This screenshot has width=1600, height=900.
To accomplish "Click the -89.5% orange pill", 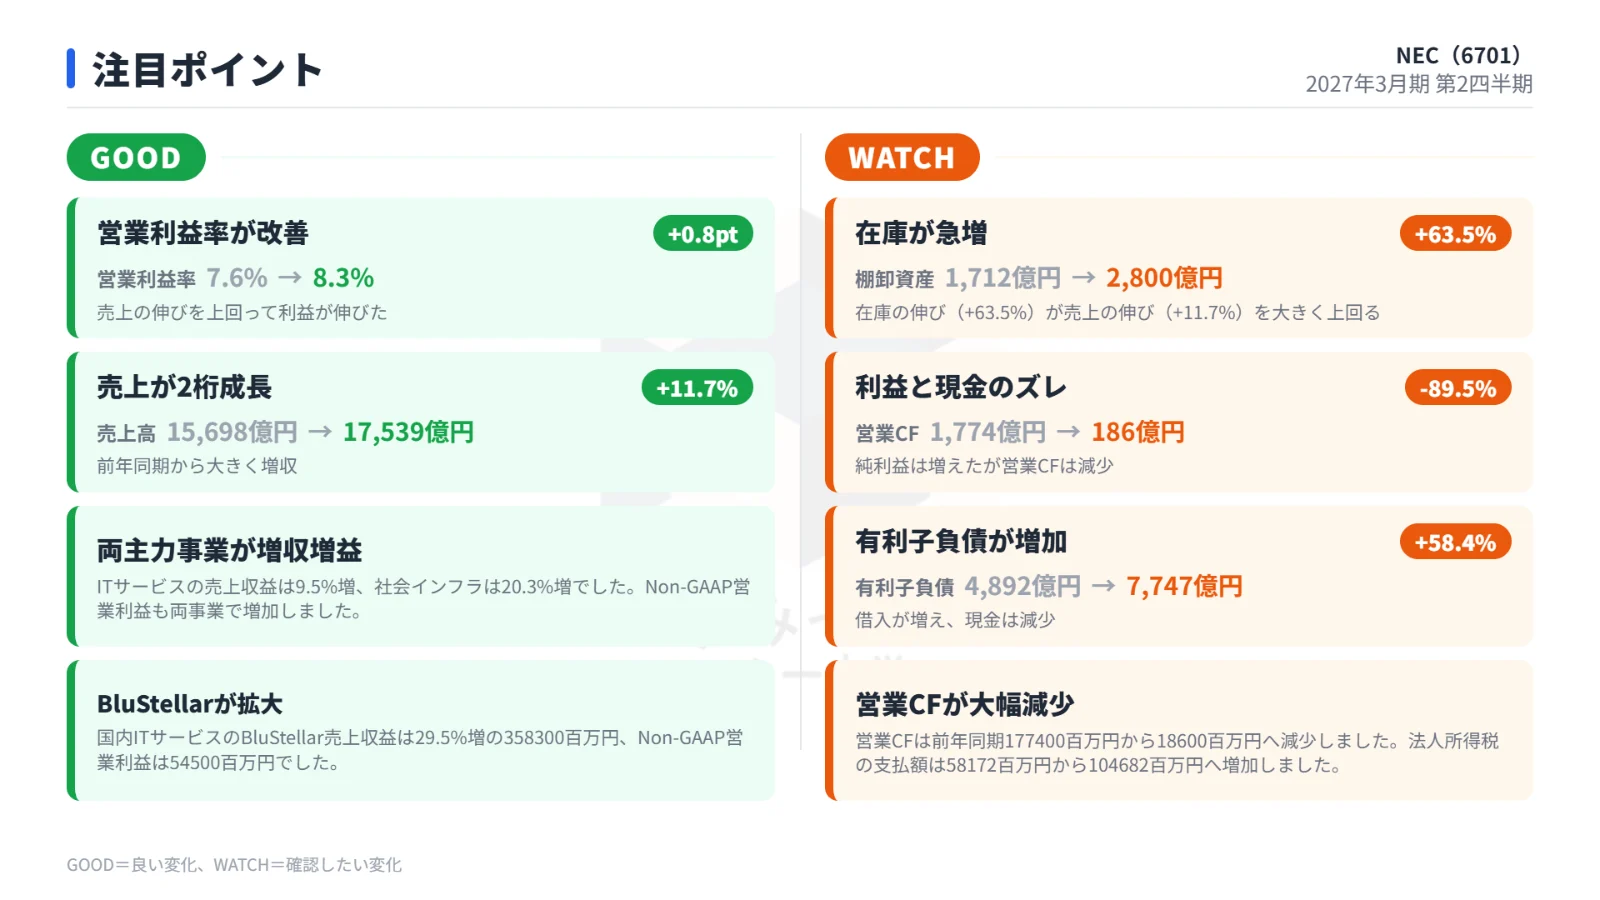I will click(x=1458, y=388).
